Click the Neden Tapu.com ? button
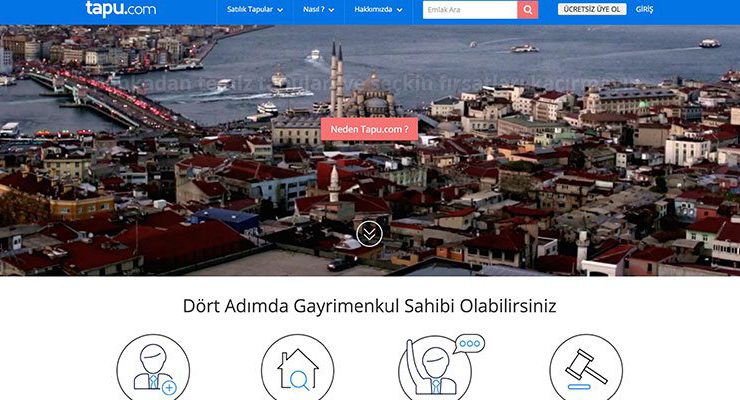The image size is (740, 400). click(370, 129)
